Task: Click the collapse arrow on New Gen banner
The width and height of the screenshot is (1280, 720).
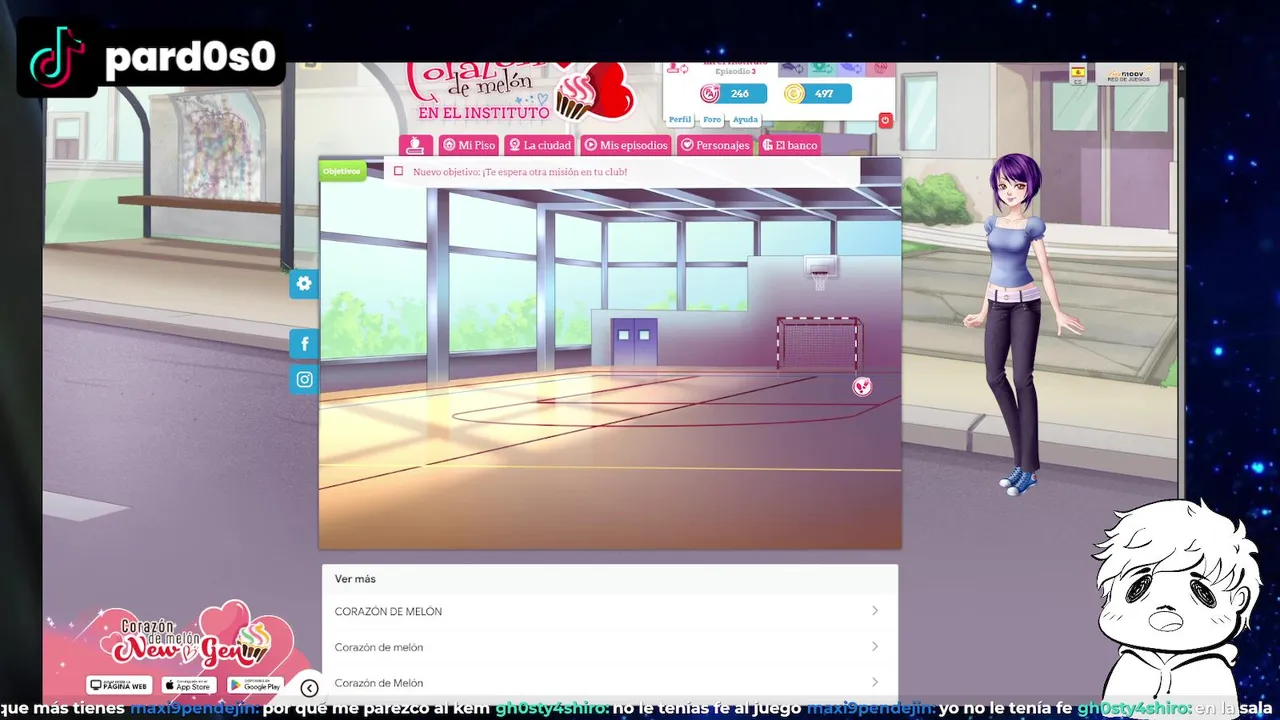Action: tap(309, 688)
